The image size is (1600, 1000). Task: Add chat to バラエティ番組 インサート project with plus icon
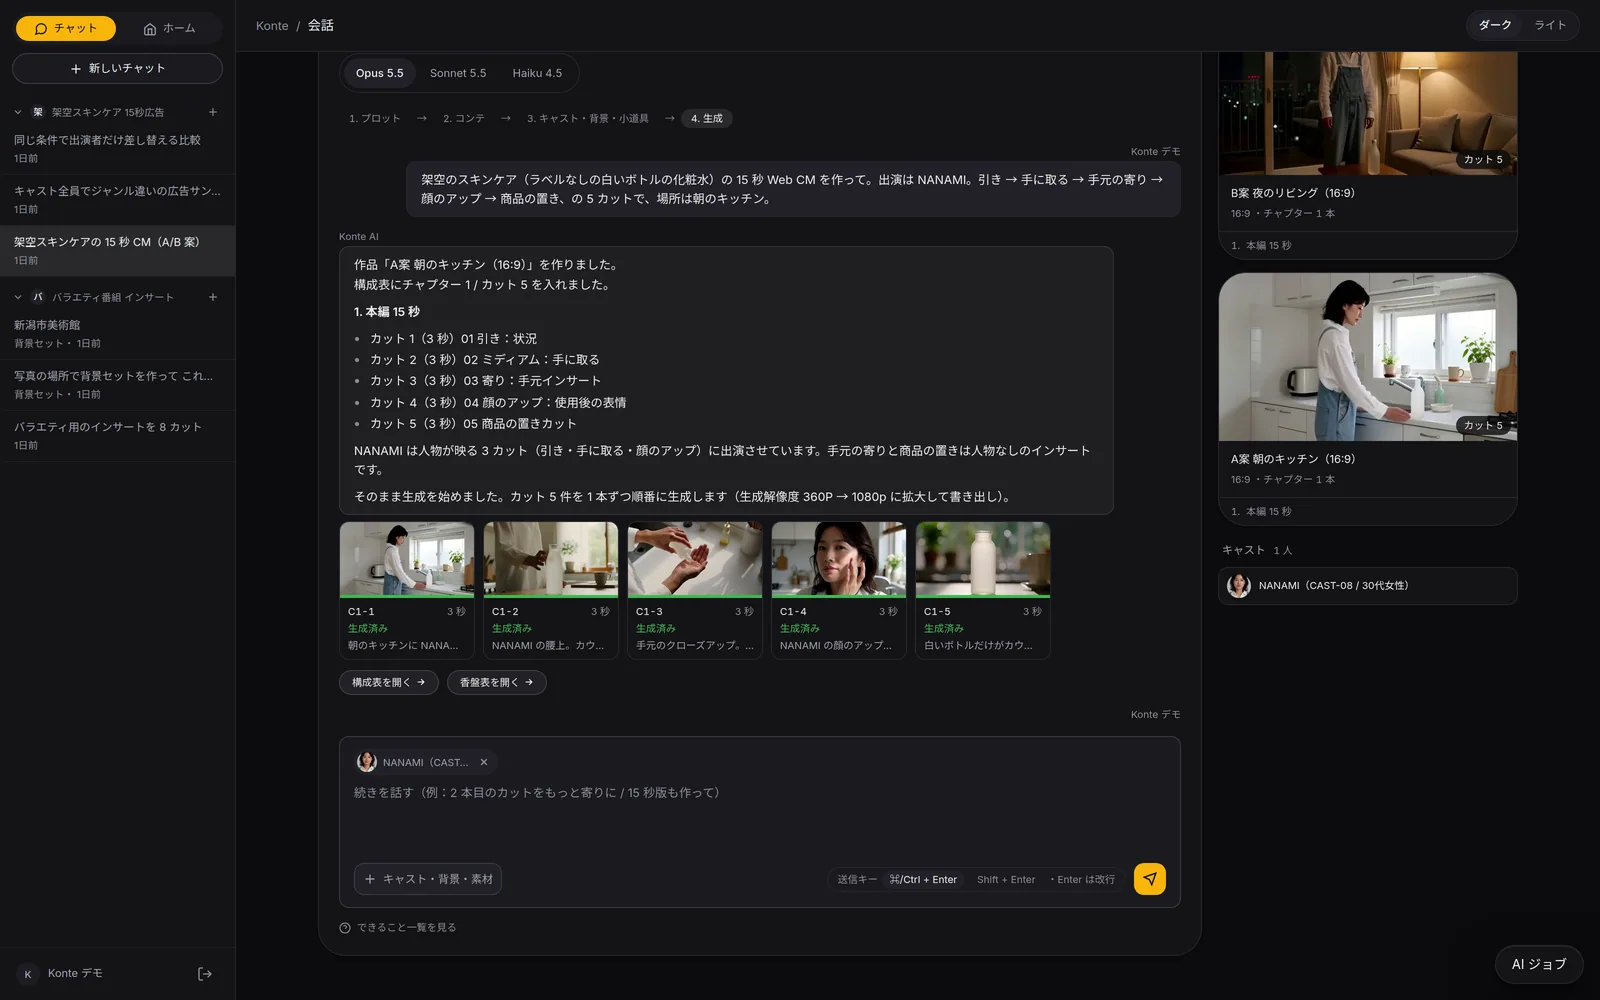213,297
